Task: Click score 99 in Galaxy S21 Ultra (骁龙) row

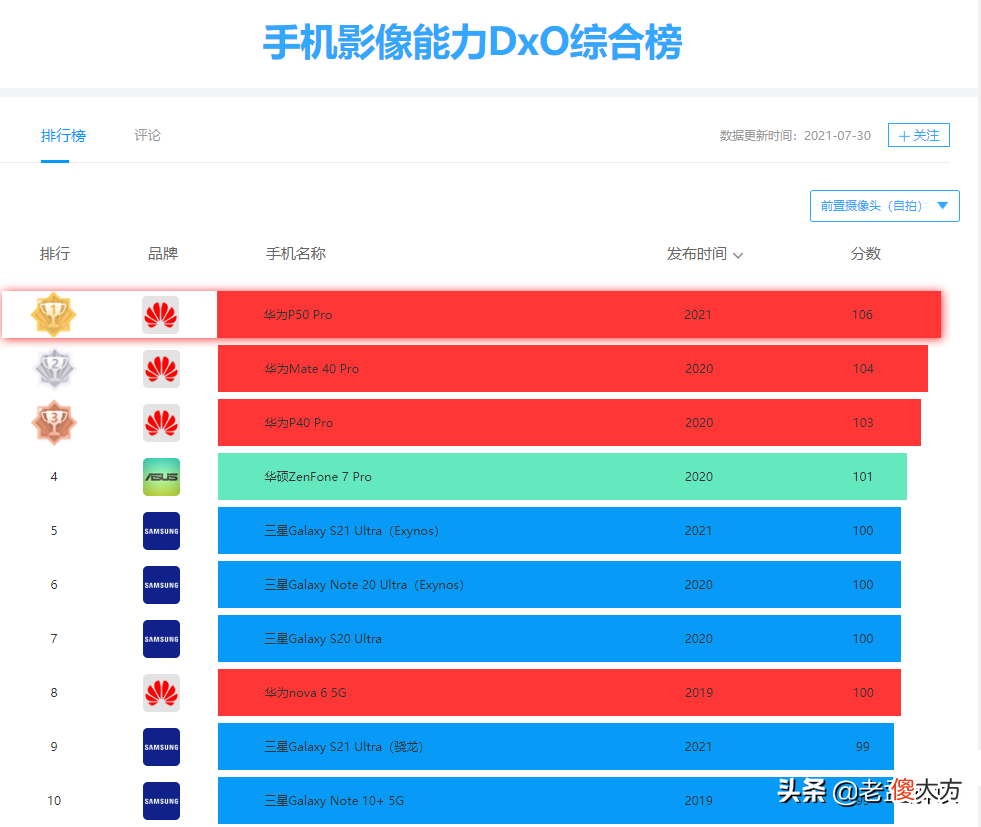Action: [x=863, y=746]
